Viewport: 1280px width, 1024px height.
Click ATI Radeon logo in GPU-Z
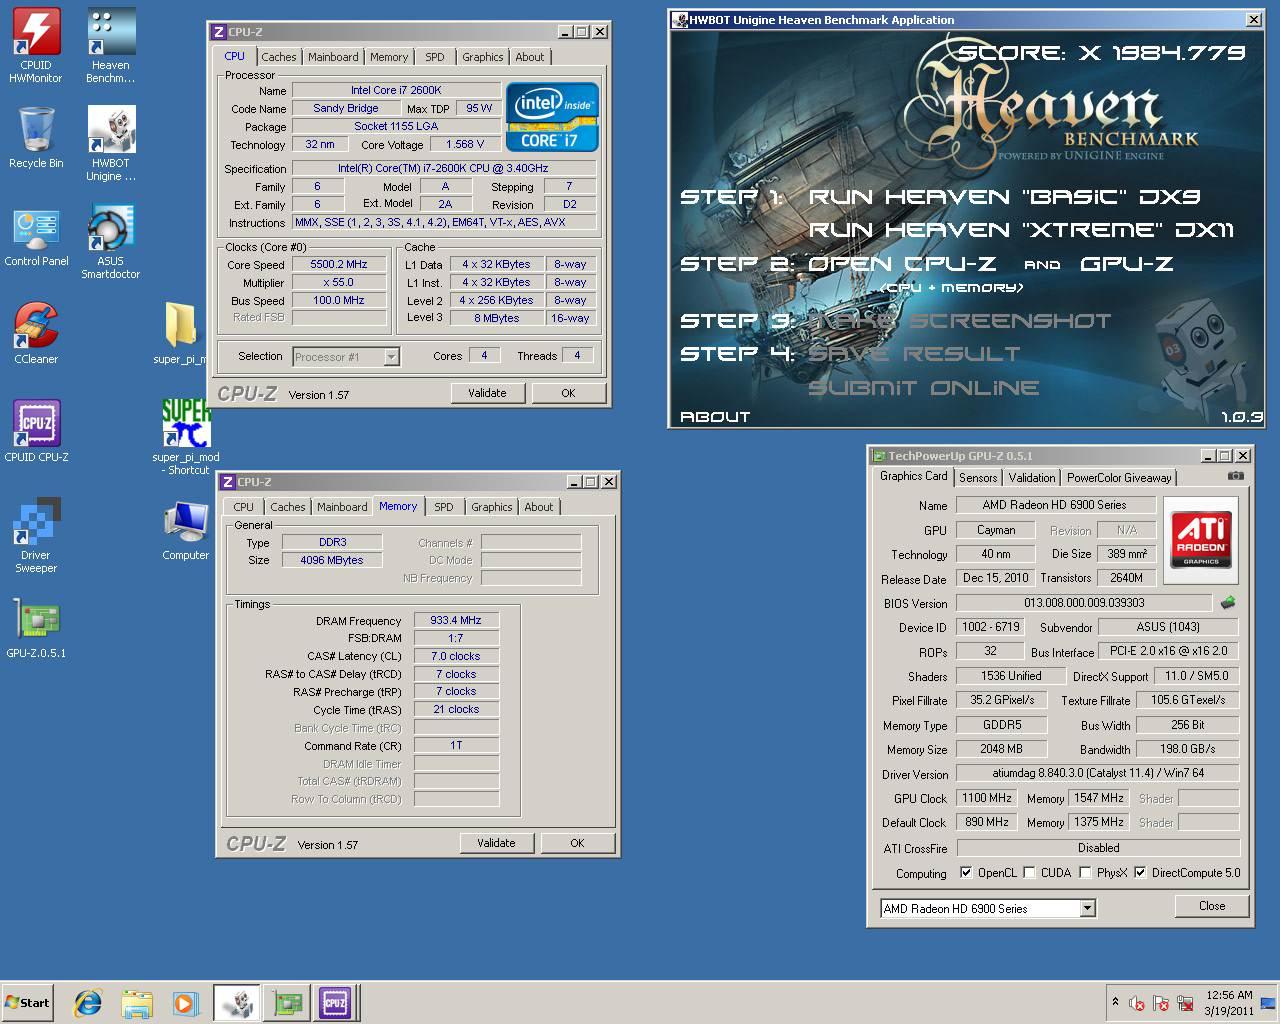coord(1201,540)
